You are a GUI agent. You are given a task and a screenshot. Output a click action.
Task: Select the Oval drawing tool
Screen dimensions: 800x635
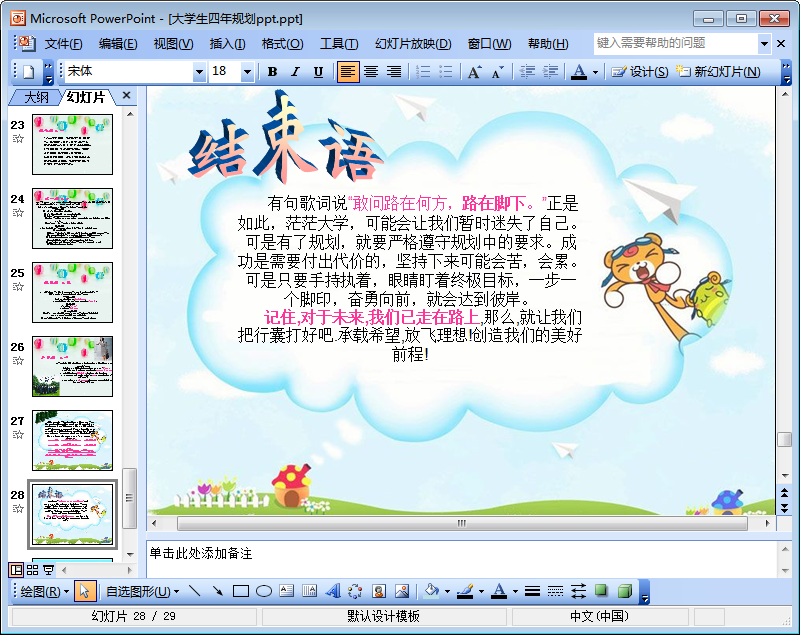pyautogui.click(x=264, y=591)
